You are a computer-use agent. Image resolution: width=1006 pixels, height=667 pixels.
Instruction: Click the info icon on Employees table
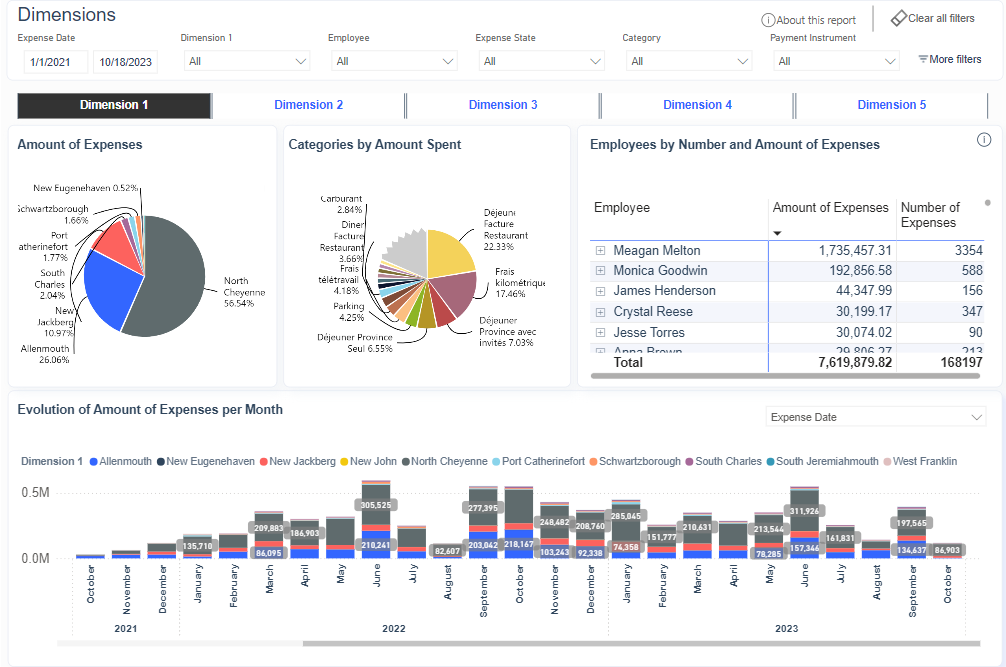point(983,140)
